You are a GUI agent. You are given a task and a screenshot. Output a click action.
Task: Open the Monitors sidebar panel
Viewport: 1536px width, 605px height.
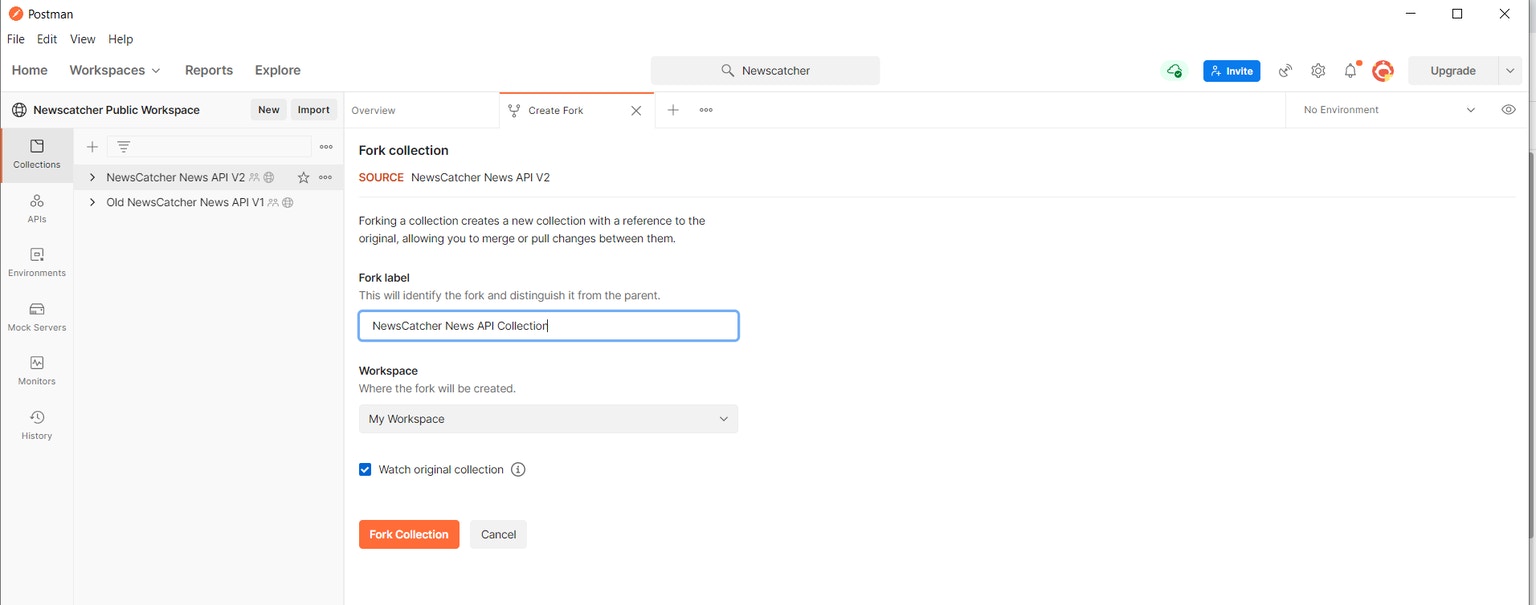coord(37,371)
